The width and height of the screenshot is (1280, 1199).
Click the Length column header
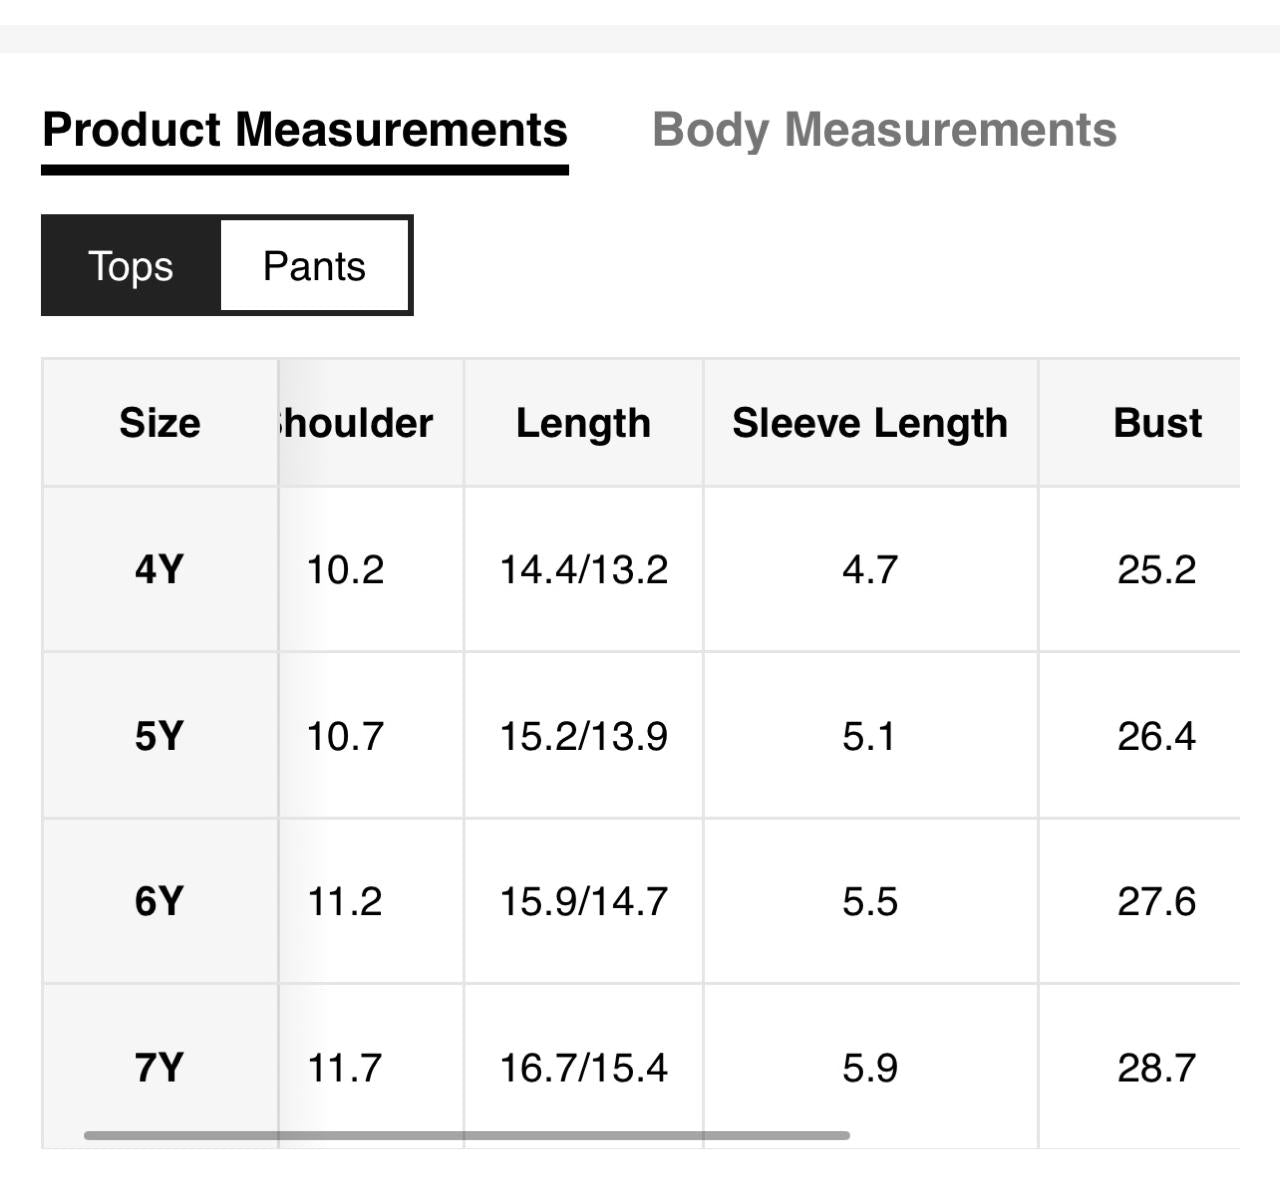pyautogui.click(x=583, y=423)
